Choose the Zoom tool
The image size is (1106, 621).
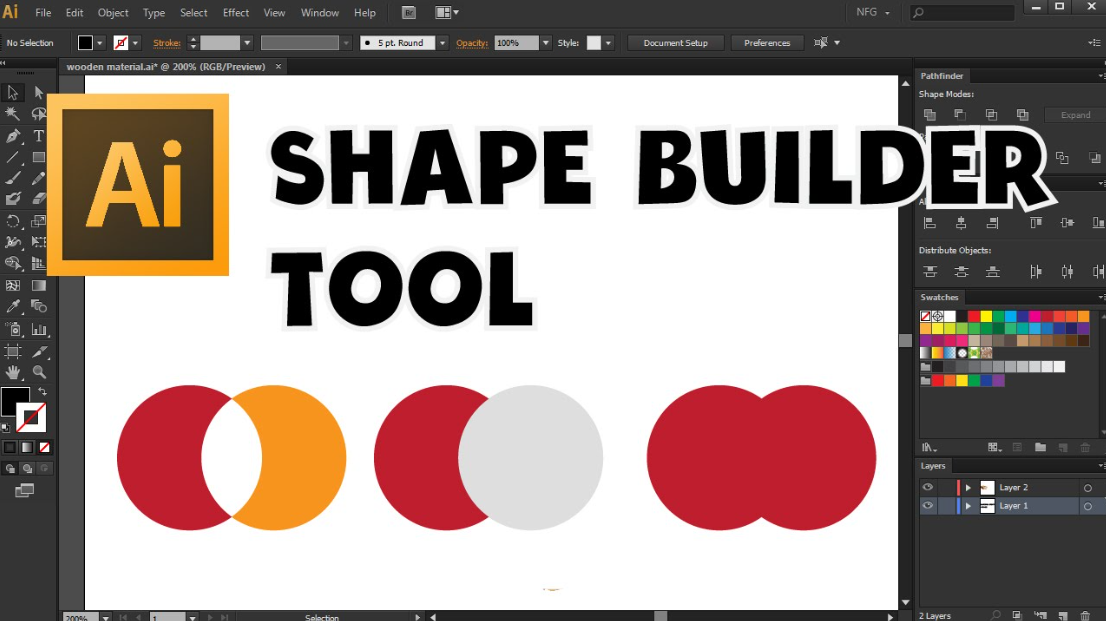coord(39,372)
